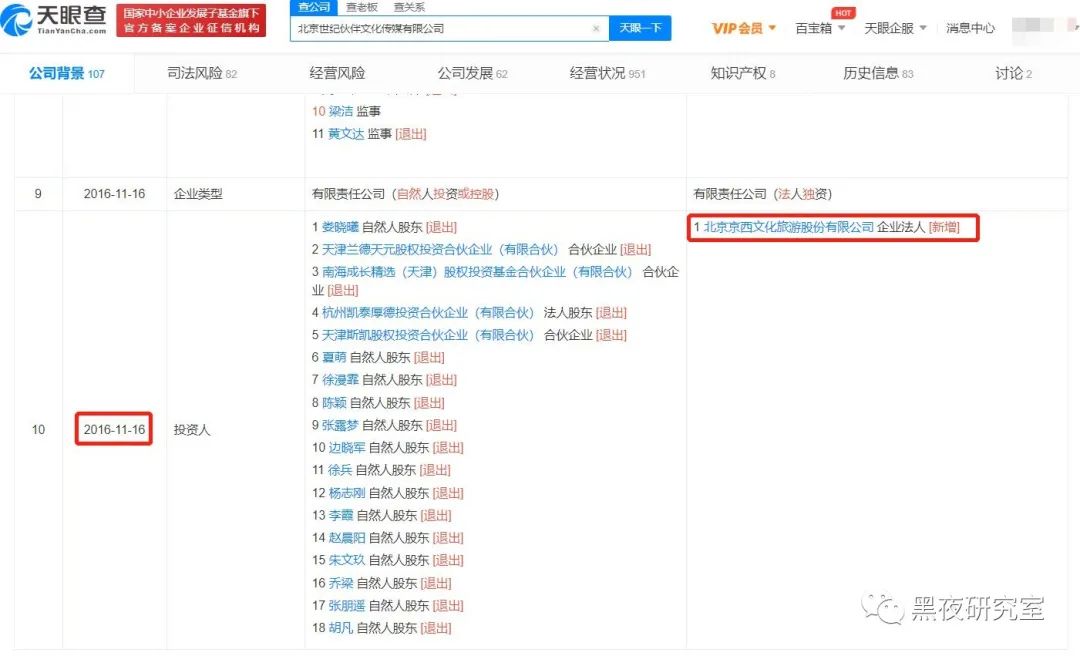Select the 2016-11-16 date in row 9

[114, 194]
